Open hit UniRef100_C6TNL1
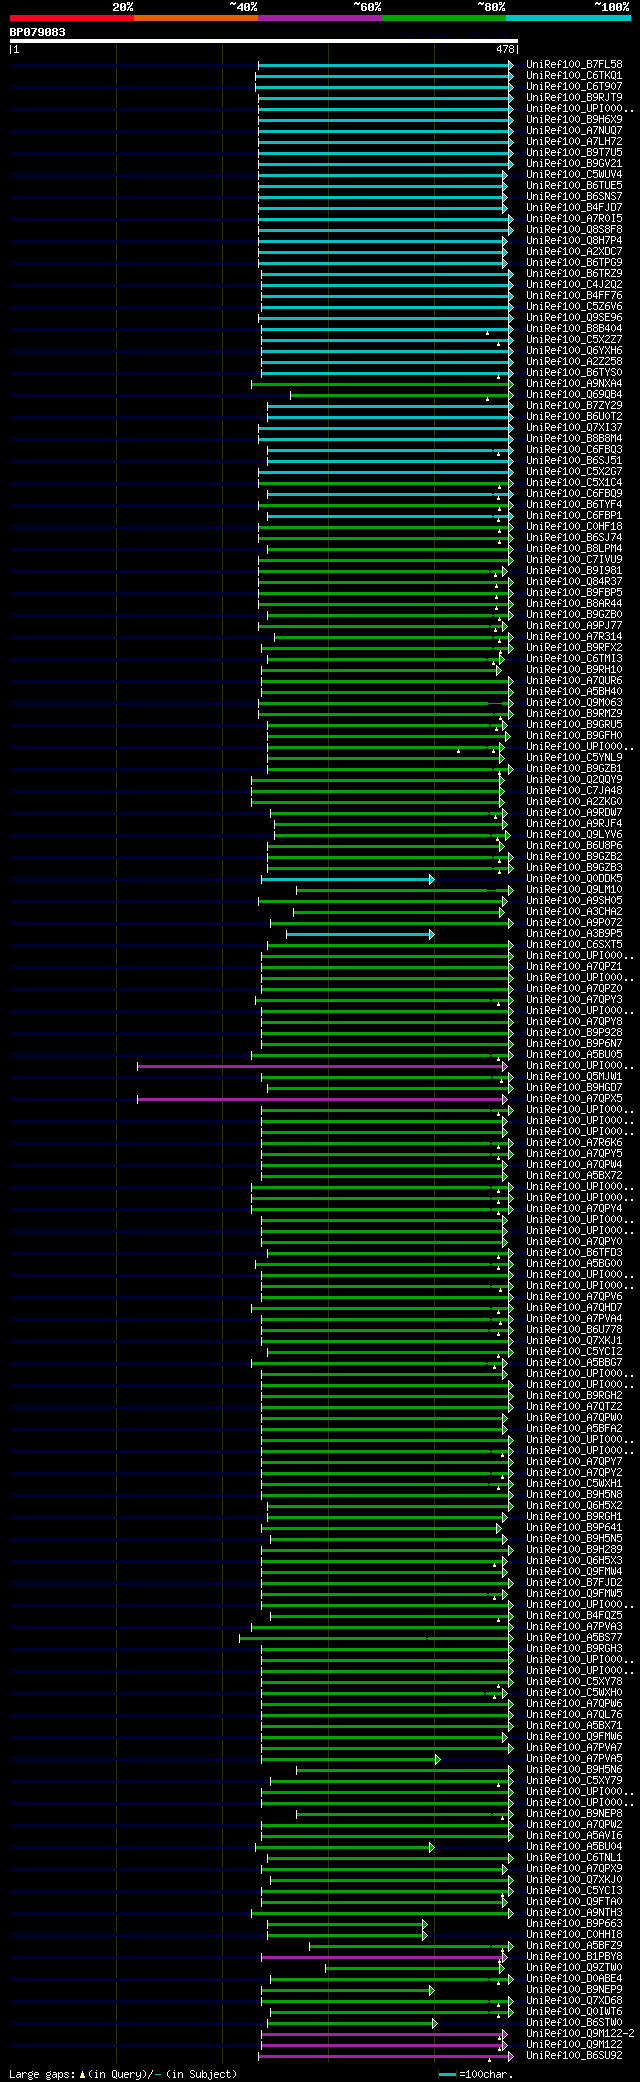 click(574, 1857)
